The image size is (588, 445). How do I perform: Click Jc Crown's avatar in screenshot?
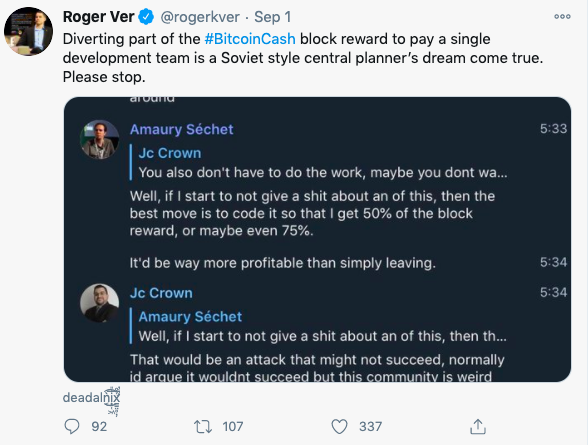100,303
